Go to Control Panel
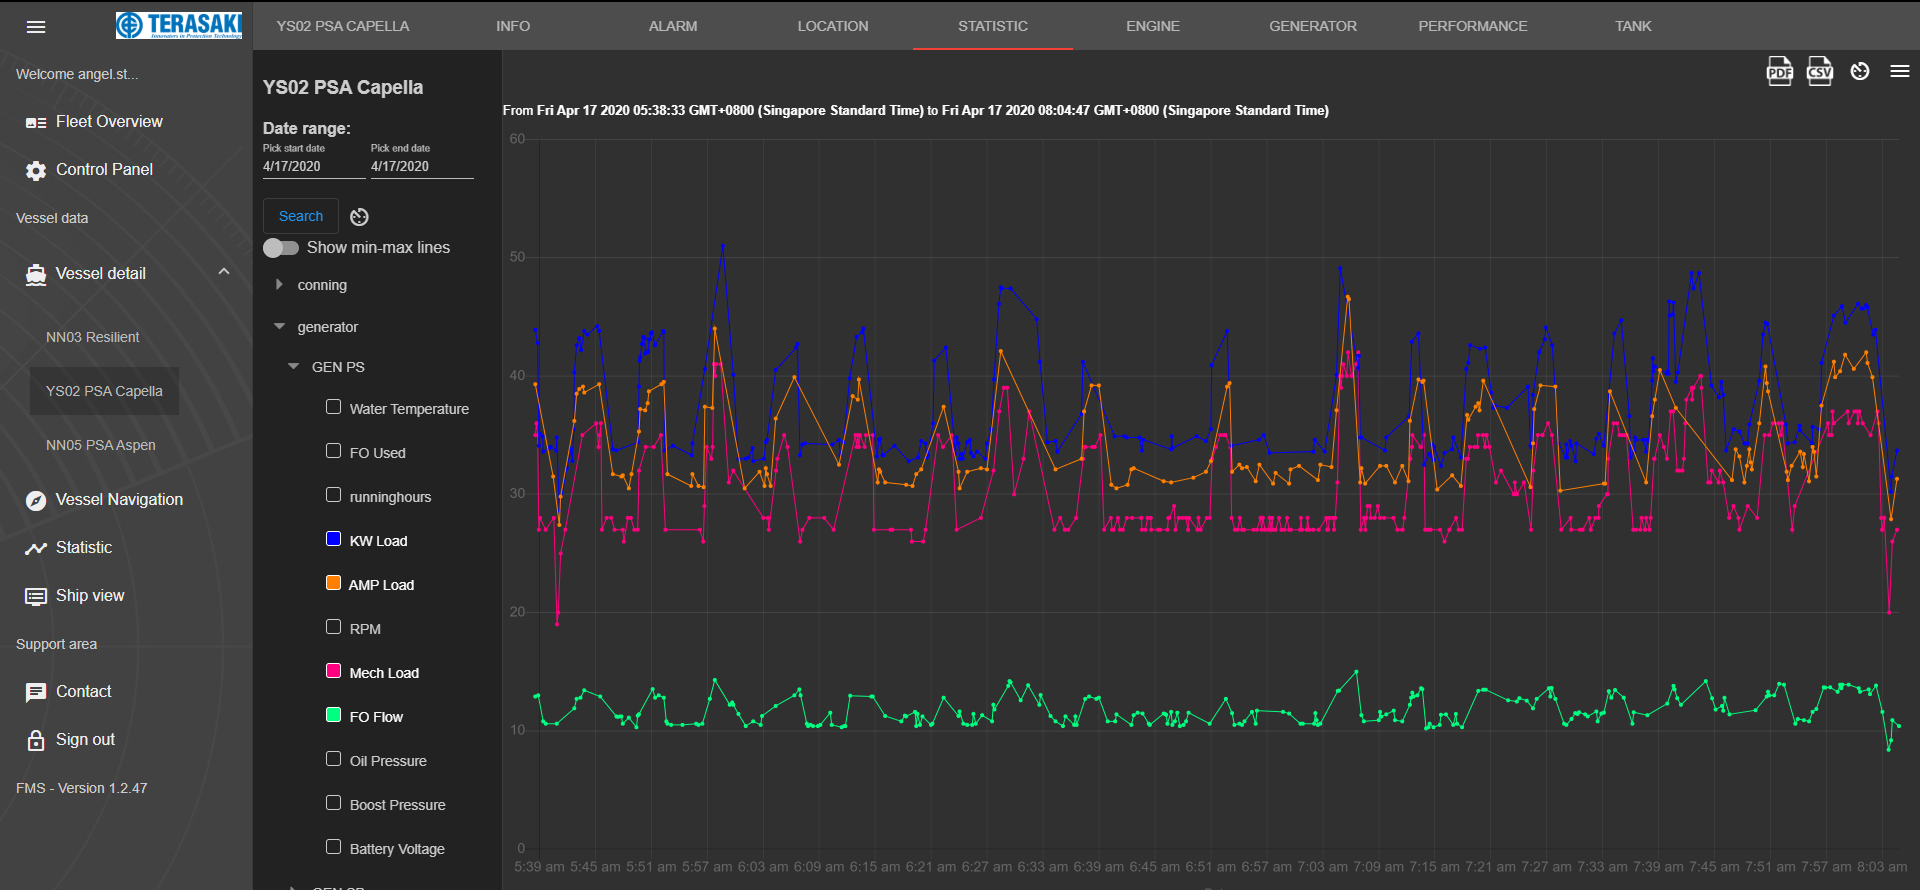1920x890 pixels. point(104,170)
